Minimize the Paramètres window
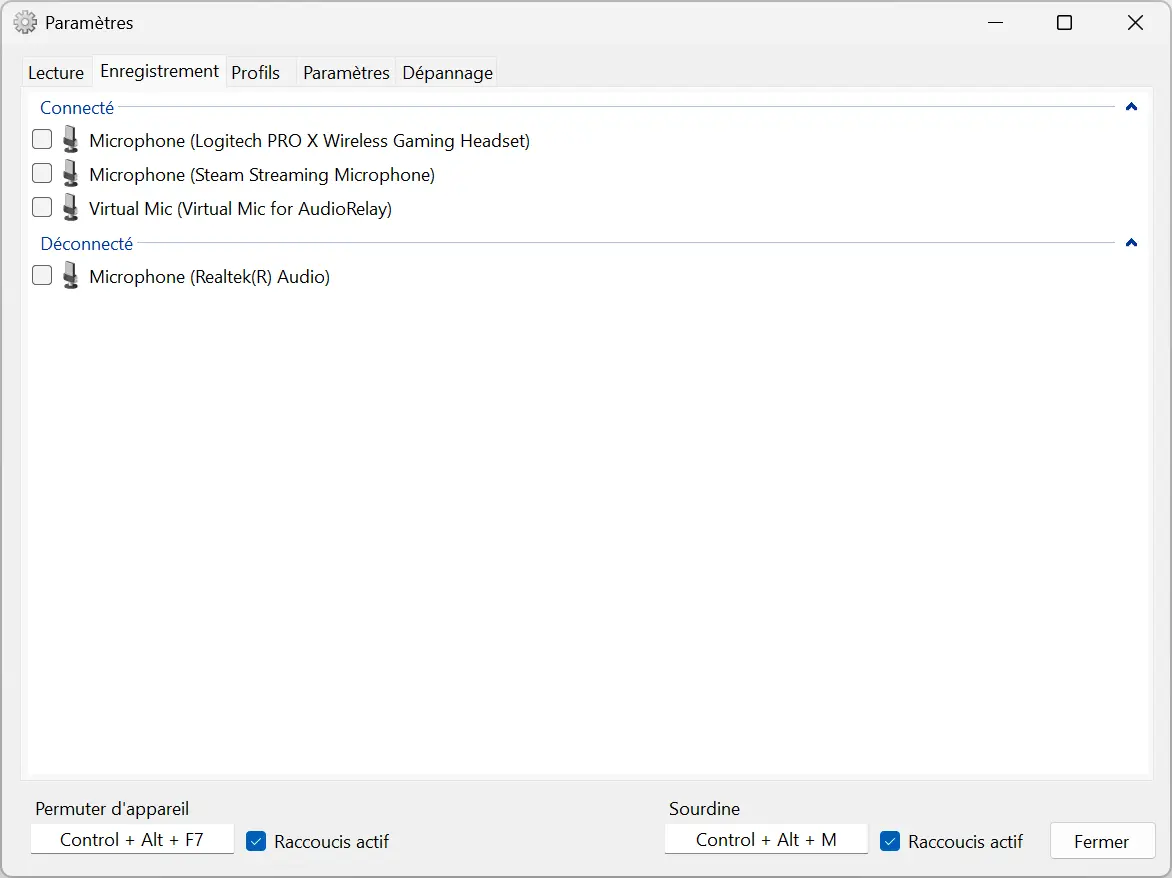 pyautogui.click(x=995, y=22)
